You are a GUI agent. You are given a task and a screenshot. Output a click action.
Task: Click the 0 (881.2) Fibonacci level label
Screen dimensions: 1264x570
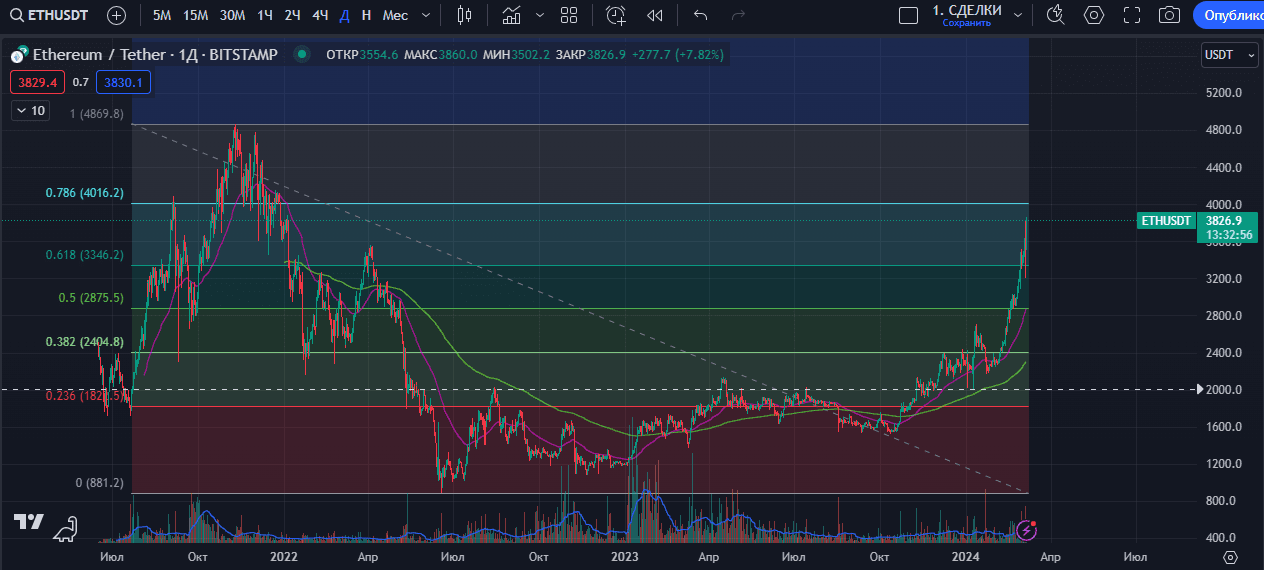point(100,483)
